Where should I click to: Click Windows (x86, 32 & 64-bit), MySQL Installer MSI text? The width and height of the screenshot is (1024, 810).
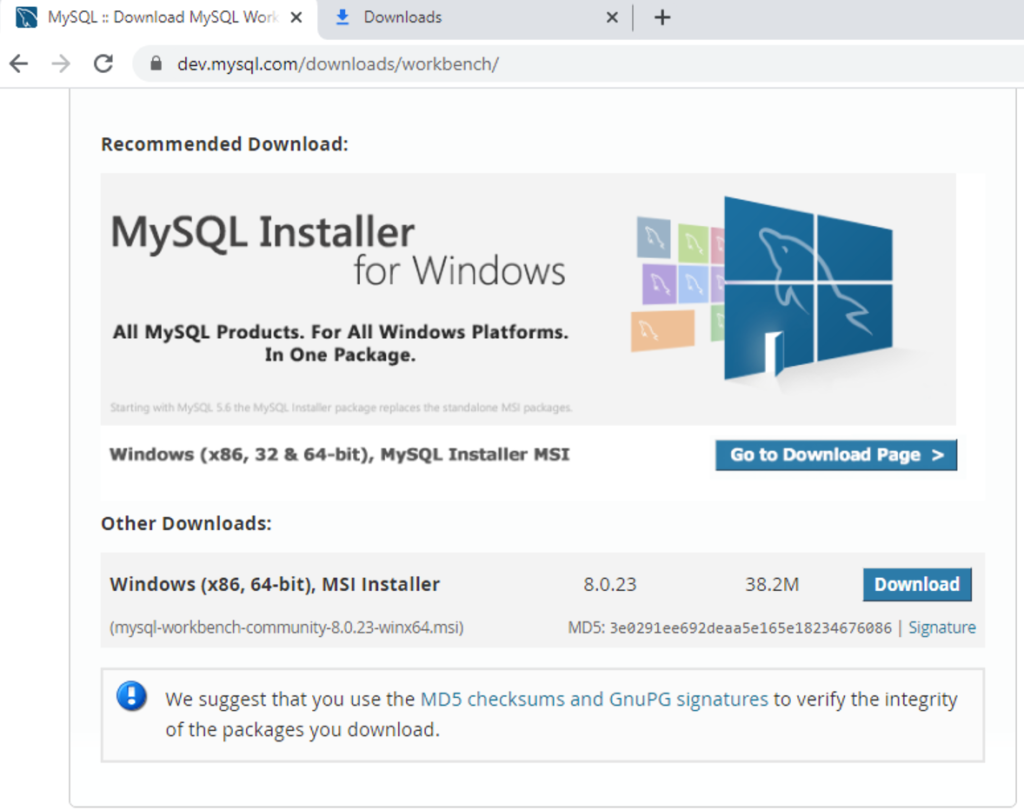340,455
